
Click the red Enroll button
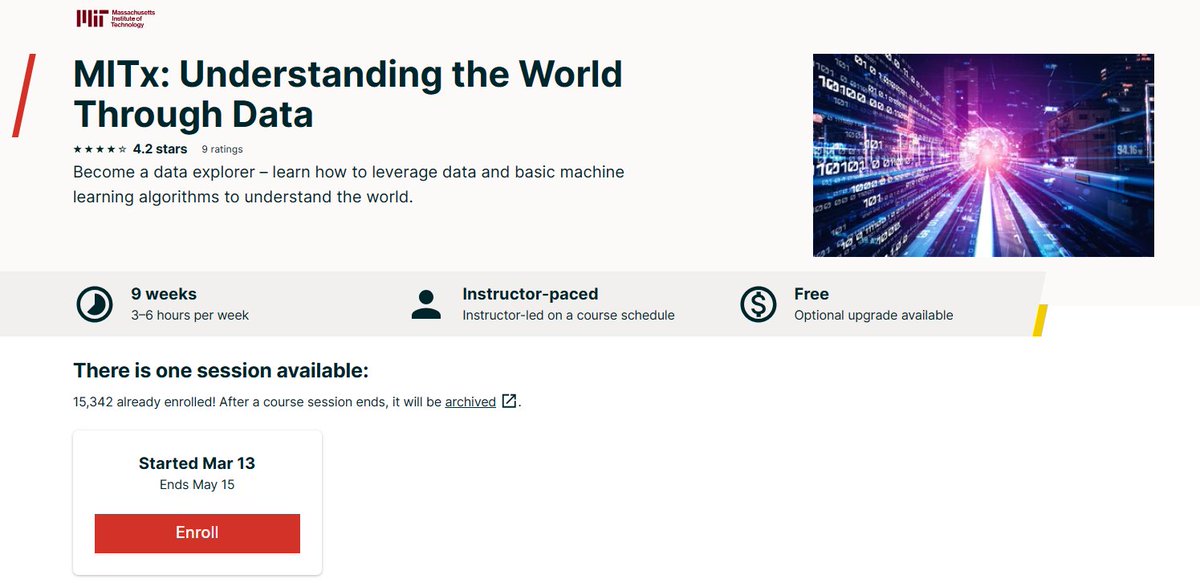pyautogui.click(x=197, y=533)
